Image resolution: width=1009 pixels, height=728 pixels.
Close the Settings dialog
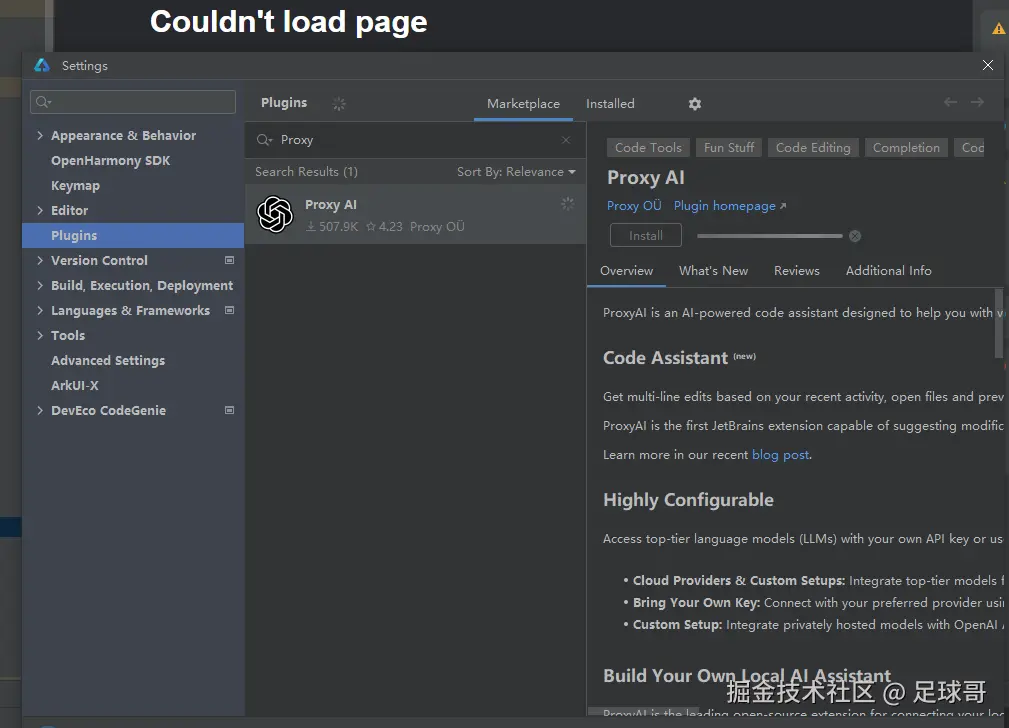988,65
